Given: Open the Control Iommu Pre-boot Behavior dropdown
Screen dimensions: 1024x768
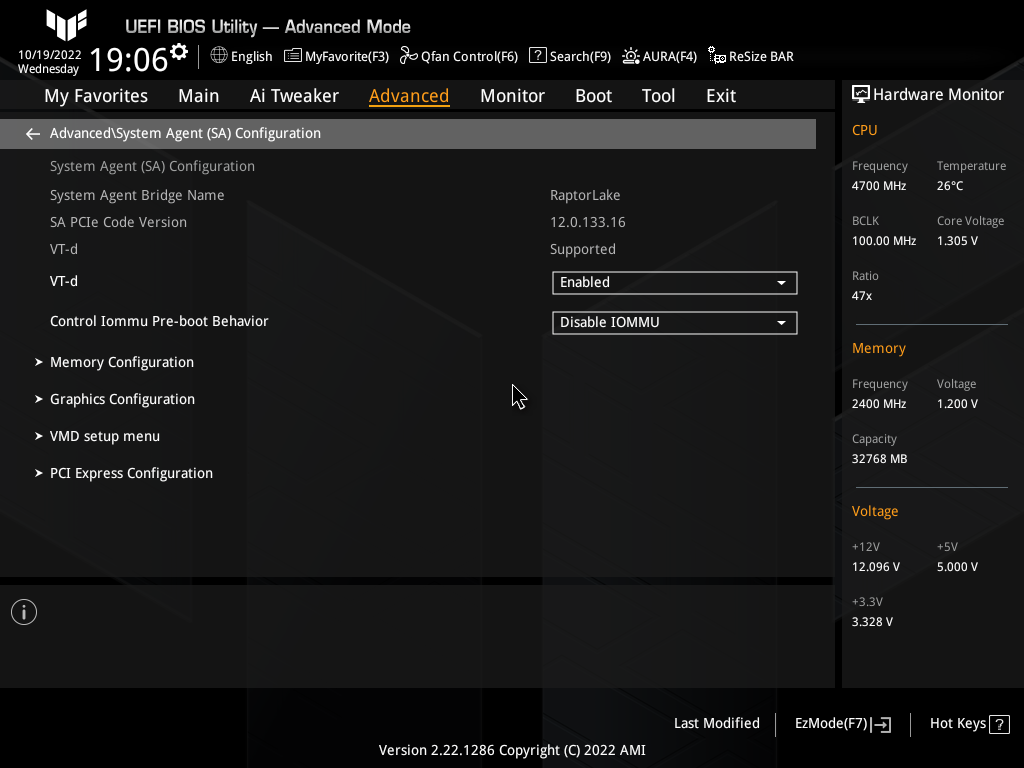Looking at the screenshot, I should (x=674, y=322).
